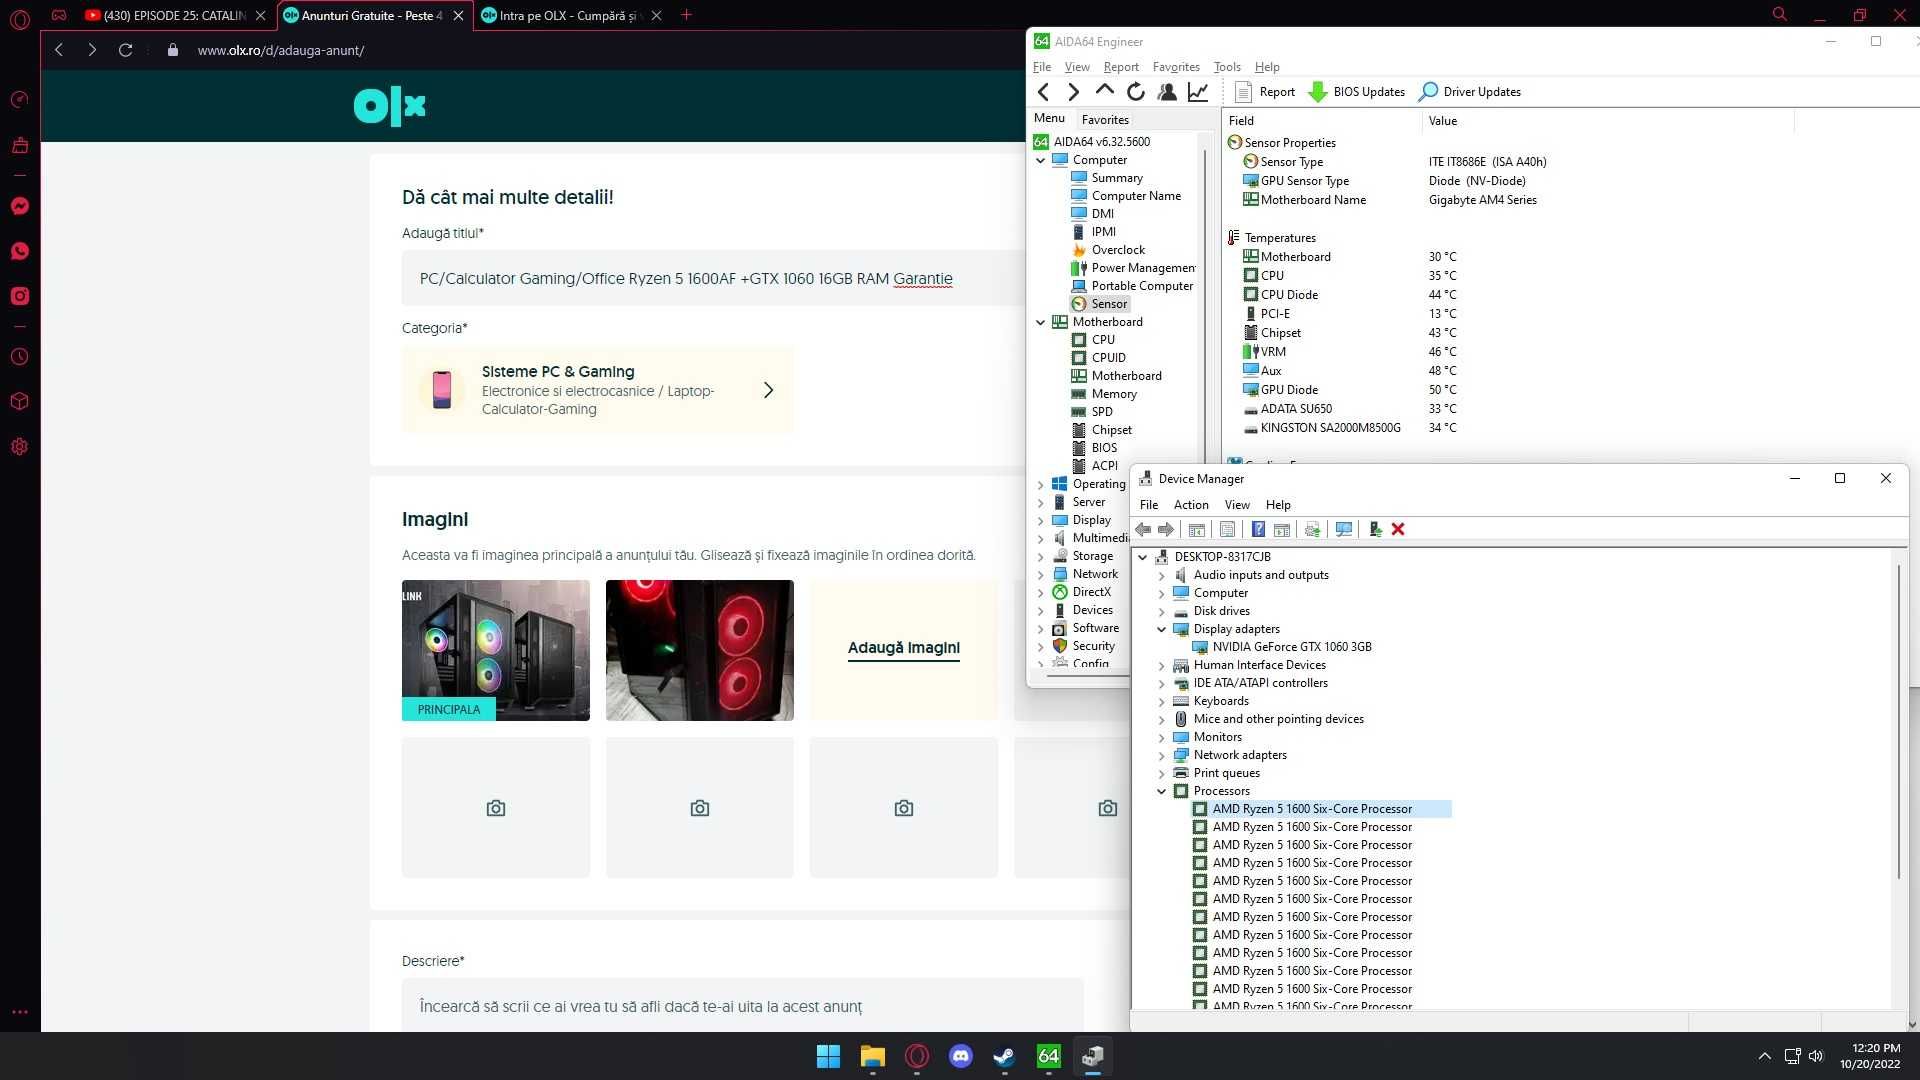Viewport: 1920px width, 1080px height.
Task: Click the AIDA64 refresh icon
Action: (1135, 92)
